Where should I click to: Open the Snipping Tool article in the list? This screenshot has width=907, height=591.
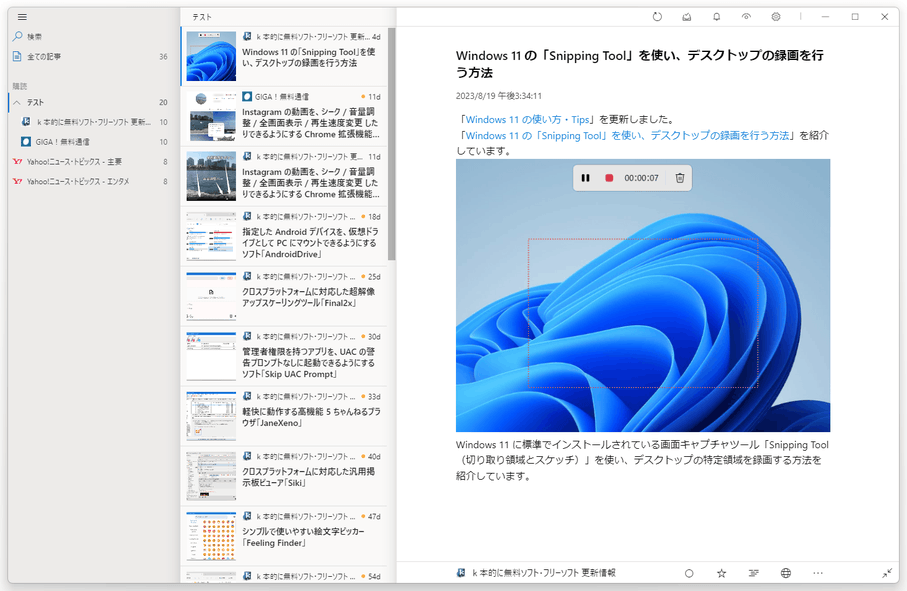point(283,56)
